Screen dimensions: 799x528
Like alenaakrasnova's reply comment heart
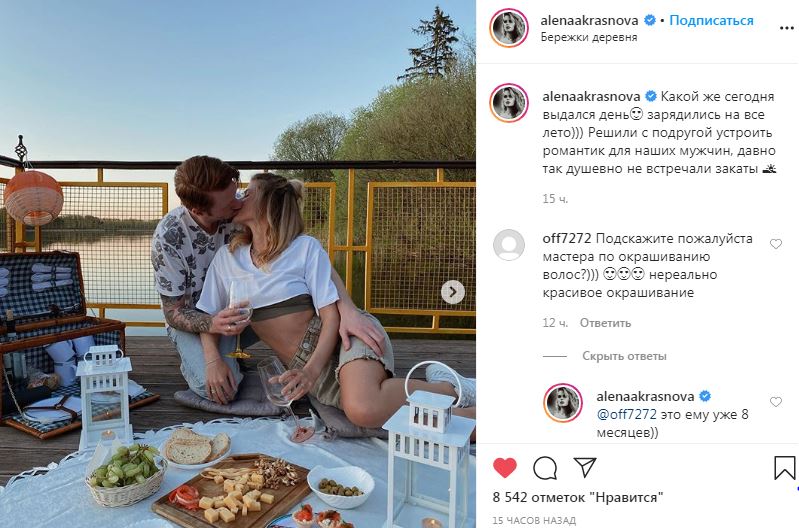776,402
